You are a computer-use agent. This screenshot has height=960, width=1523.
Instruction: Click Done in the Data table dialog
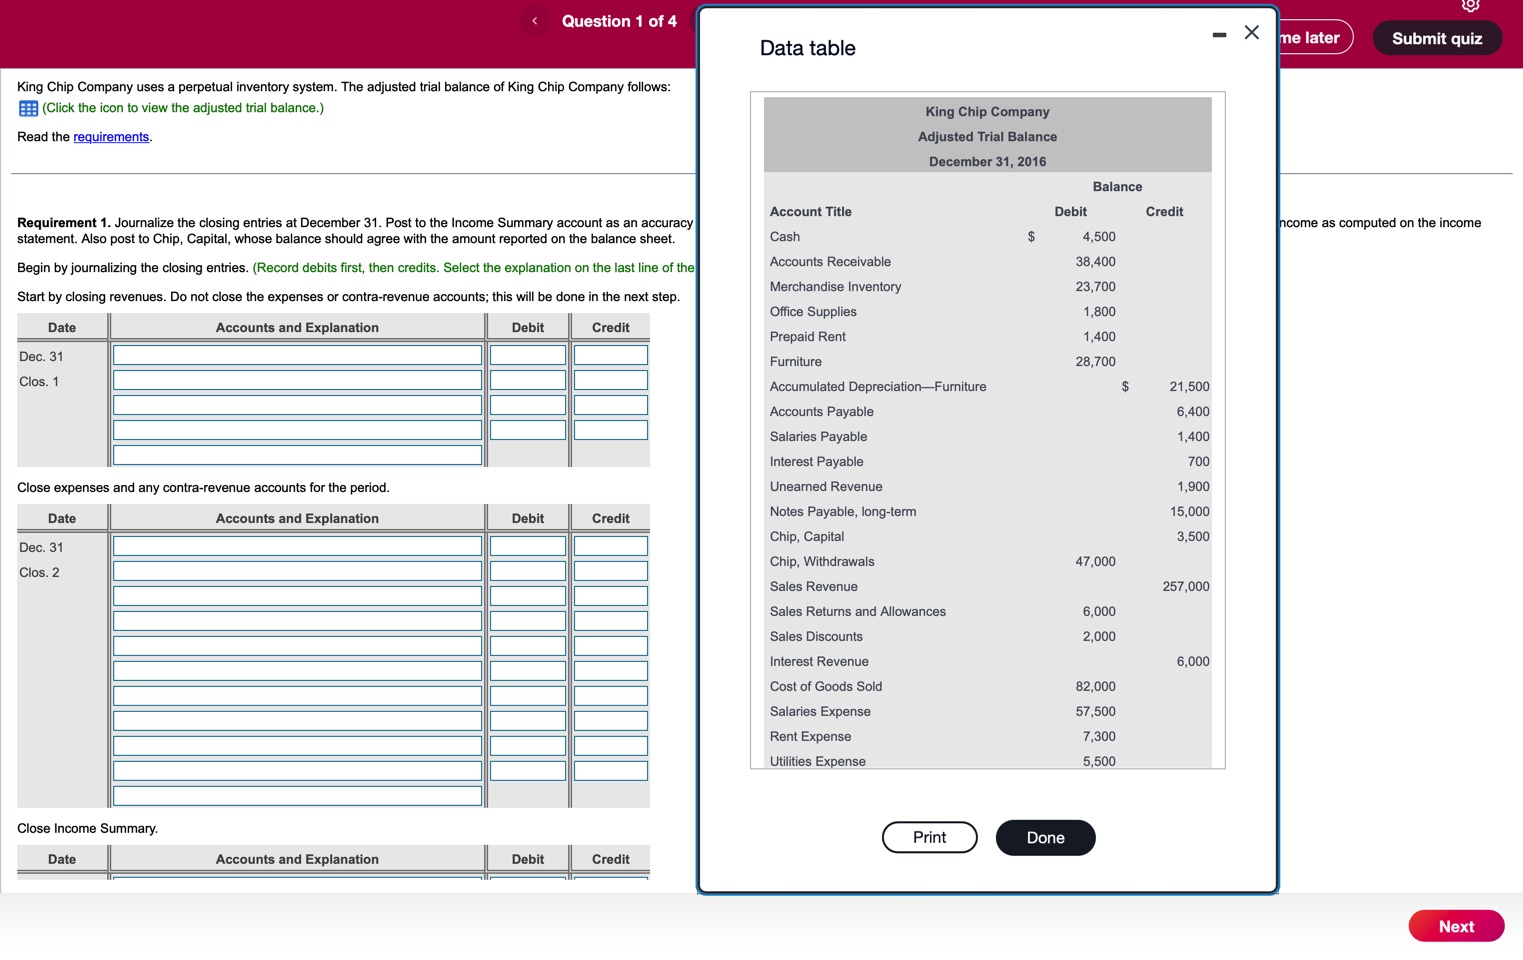click(1045, 838)
